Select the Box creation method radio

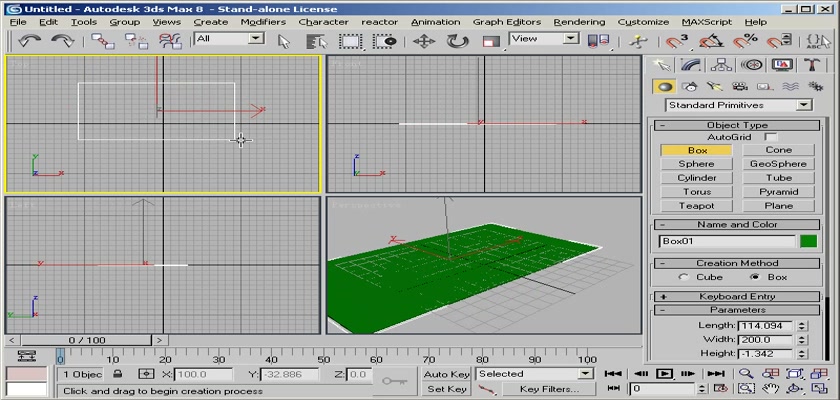pyautogui.click(x=755, y=277)
